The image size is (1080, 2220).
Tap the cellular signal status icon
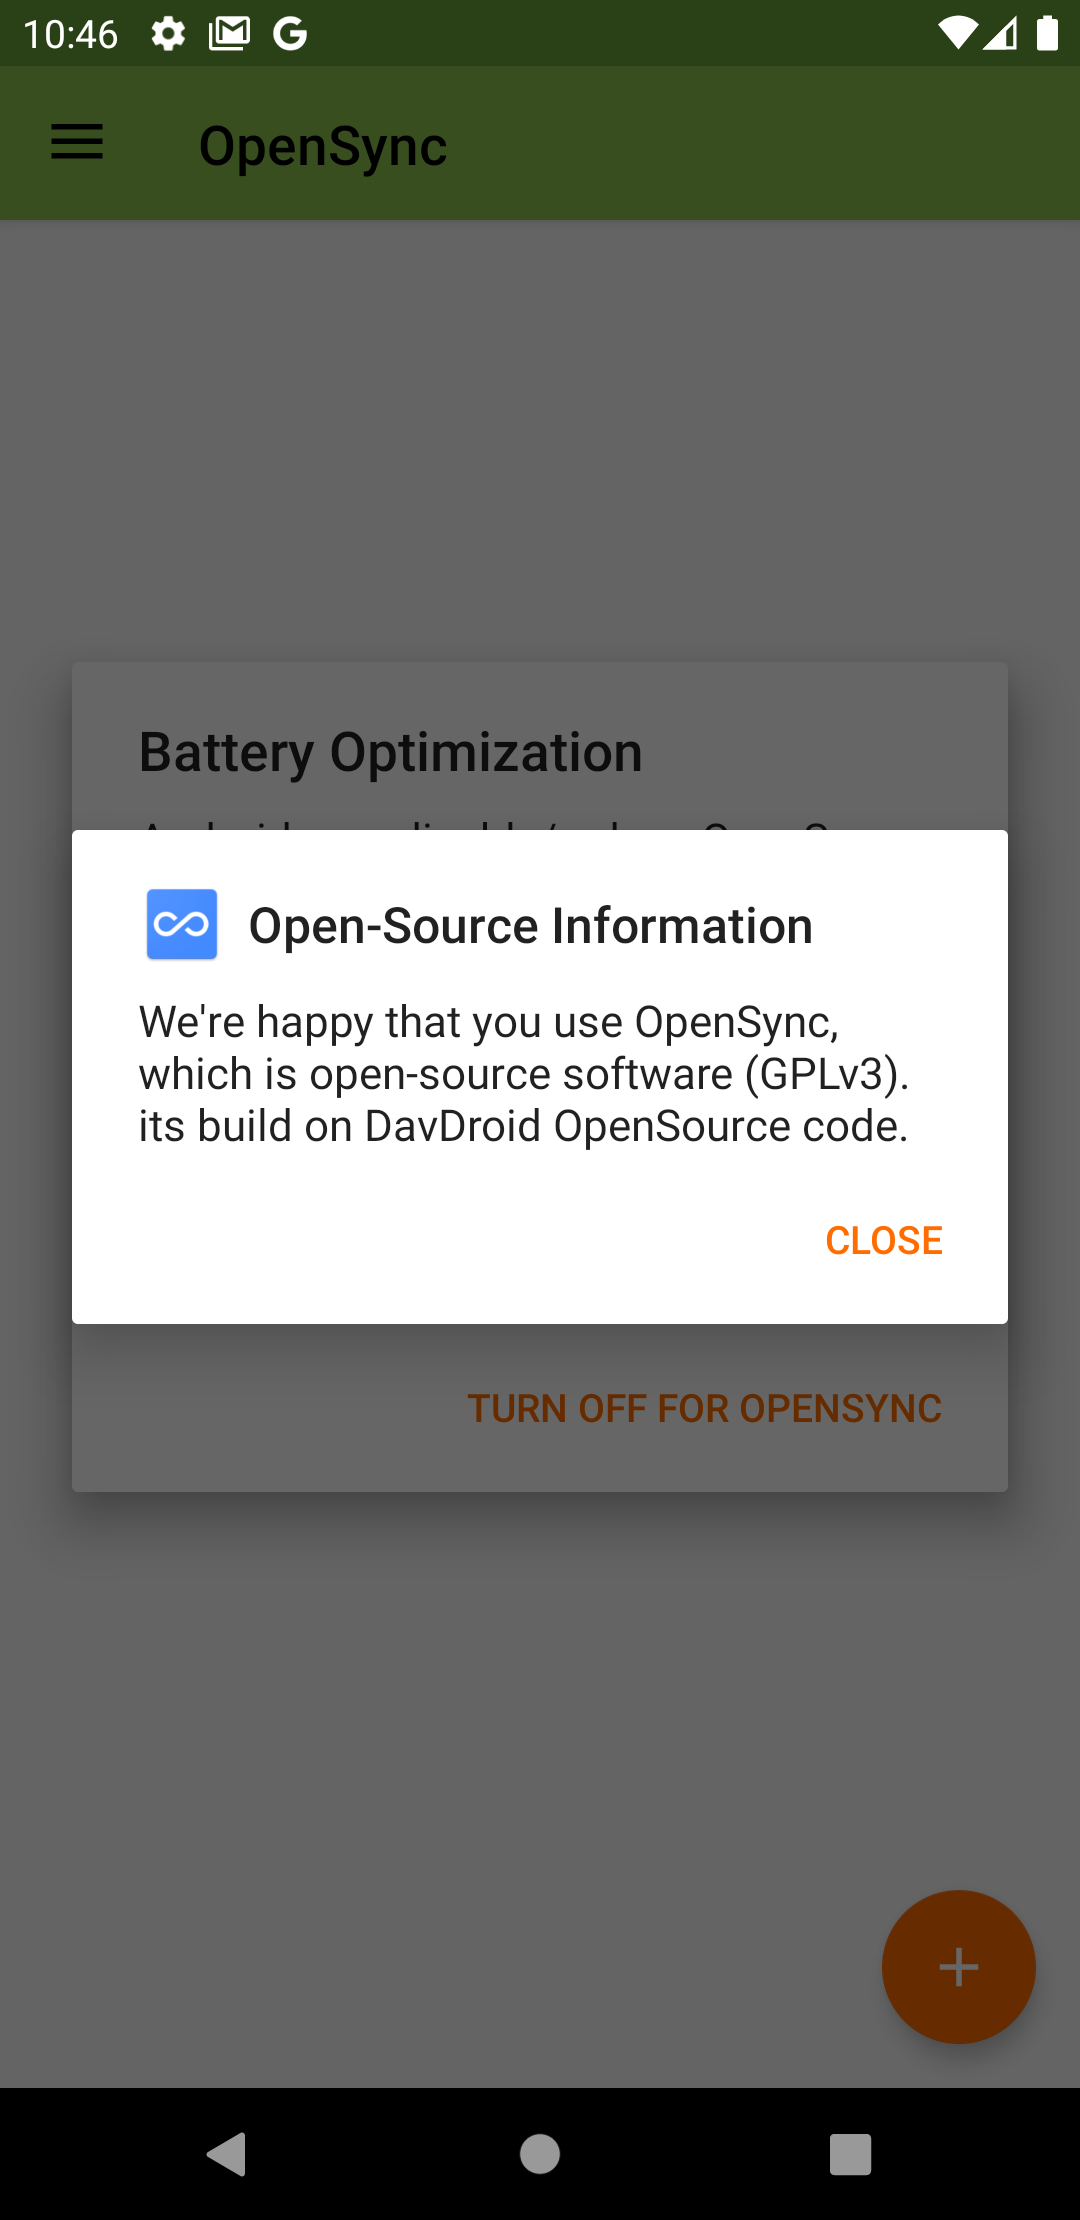[1001, 34]
